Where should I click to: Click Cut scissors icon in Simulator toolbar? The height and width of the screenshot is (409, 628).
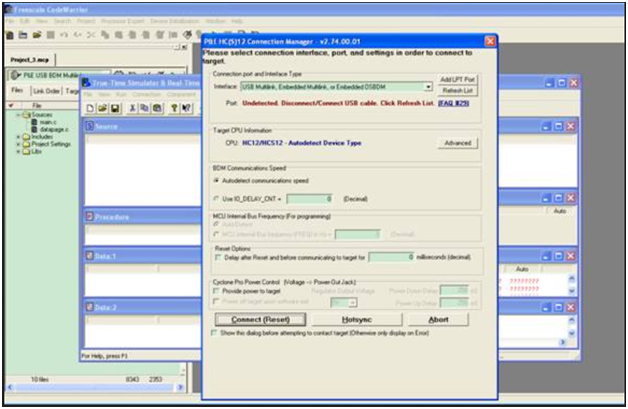132,108
